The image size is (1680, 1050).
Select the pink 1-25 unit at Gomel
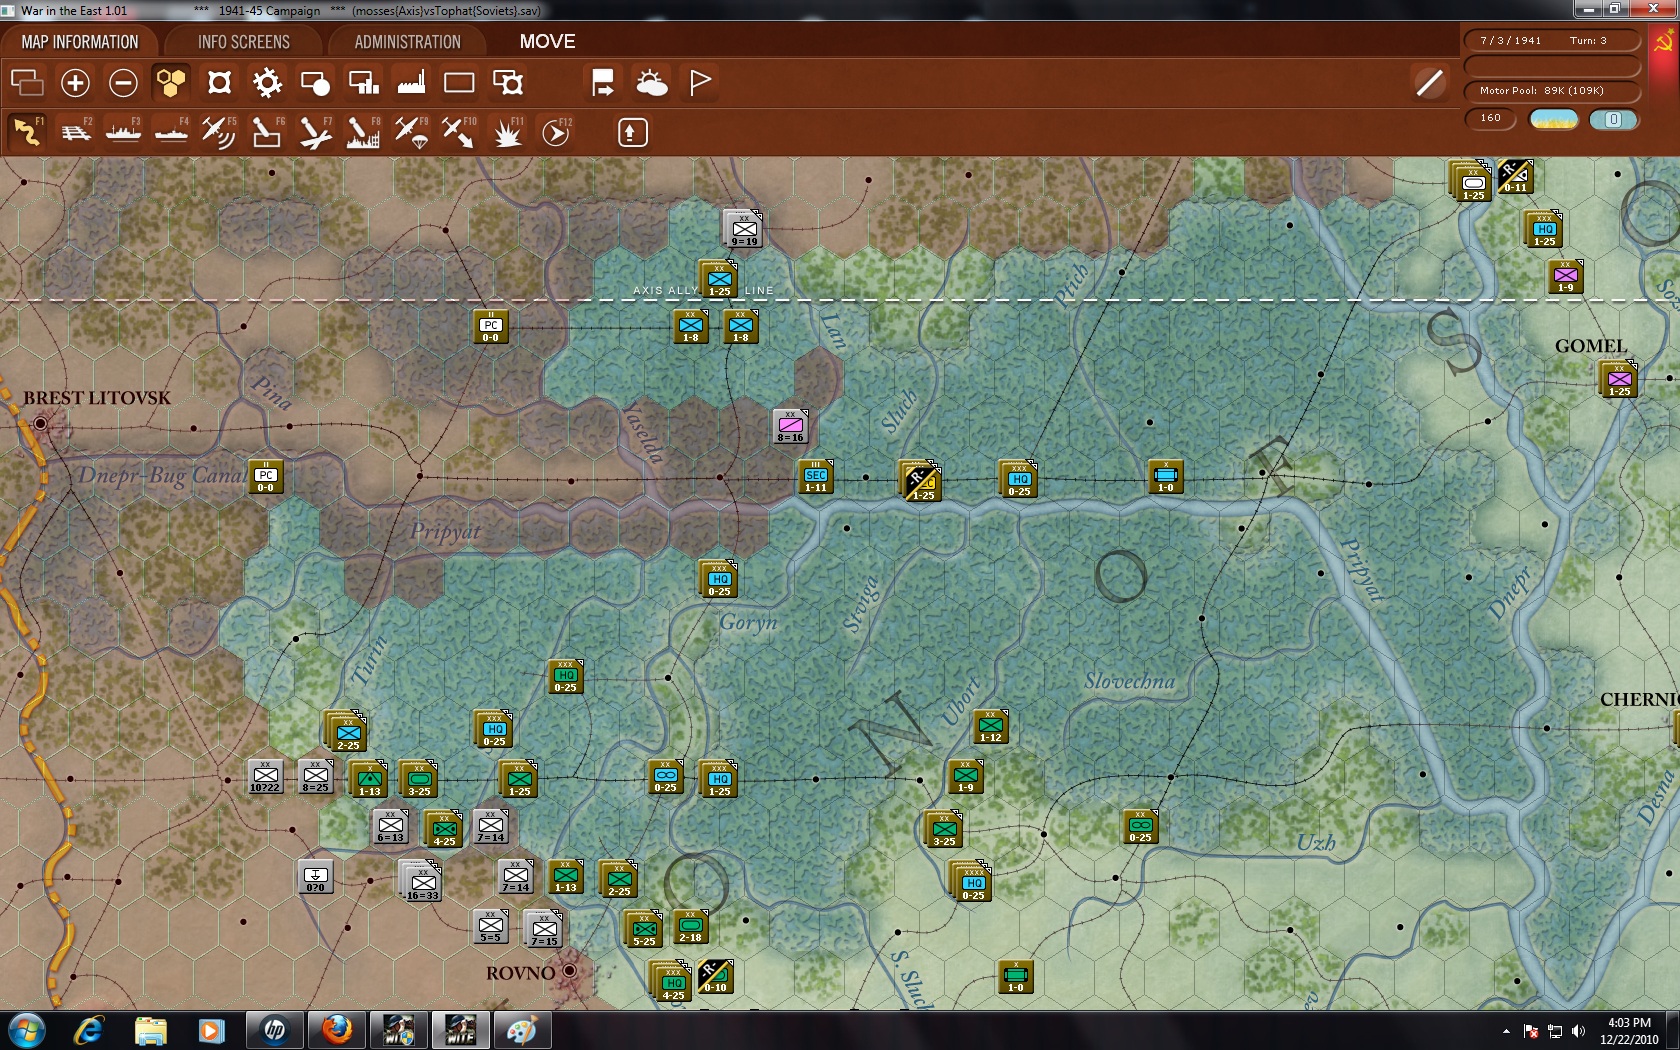(x=1619, y=380)
